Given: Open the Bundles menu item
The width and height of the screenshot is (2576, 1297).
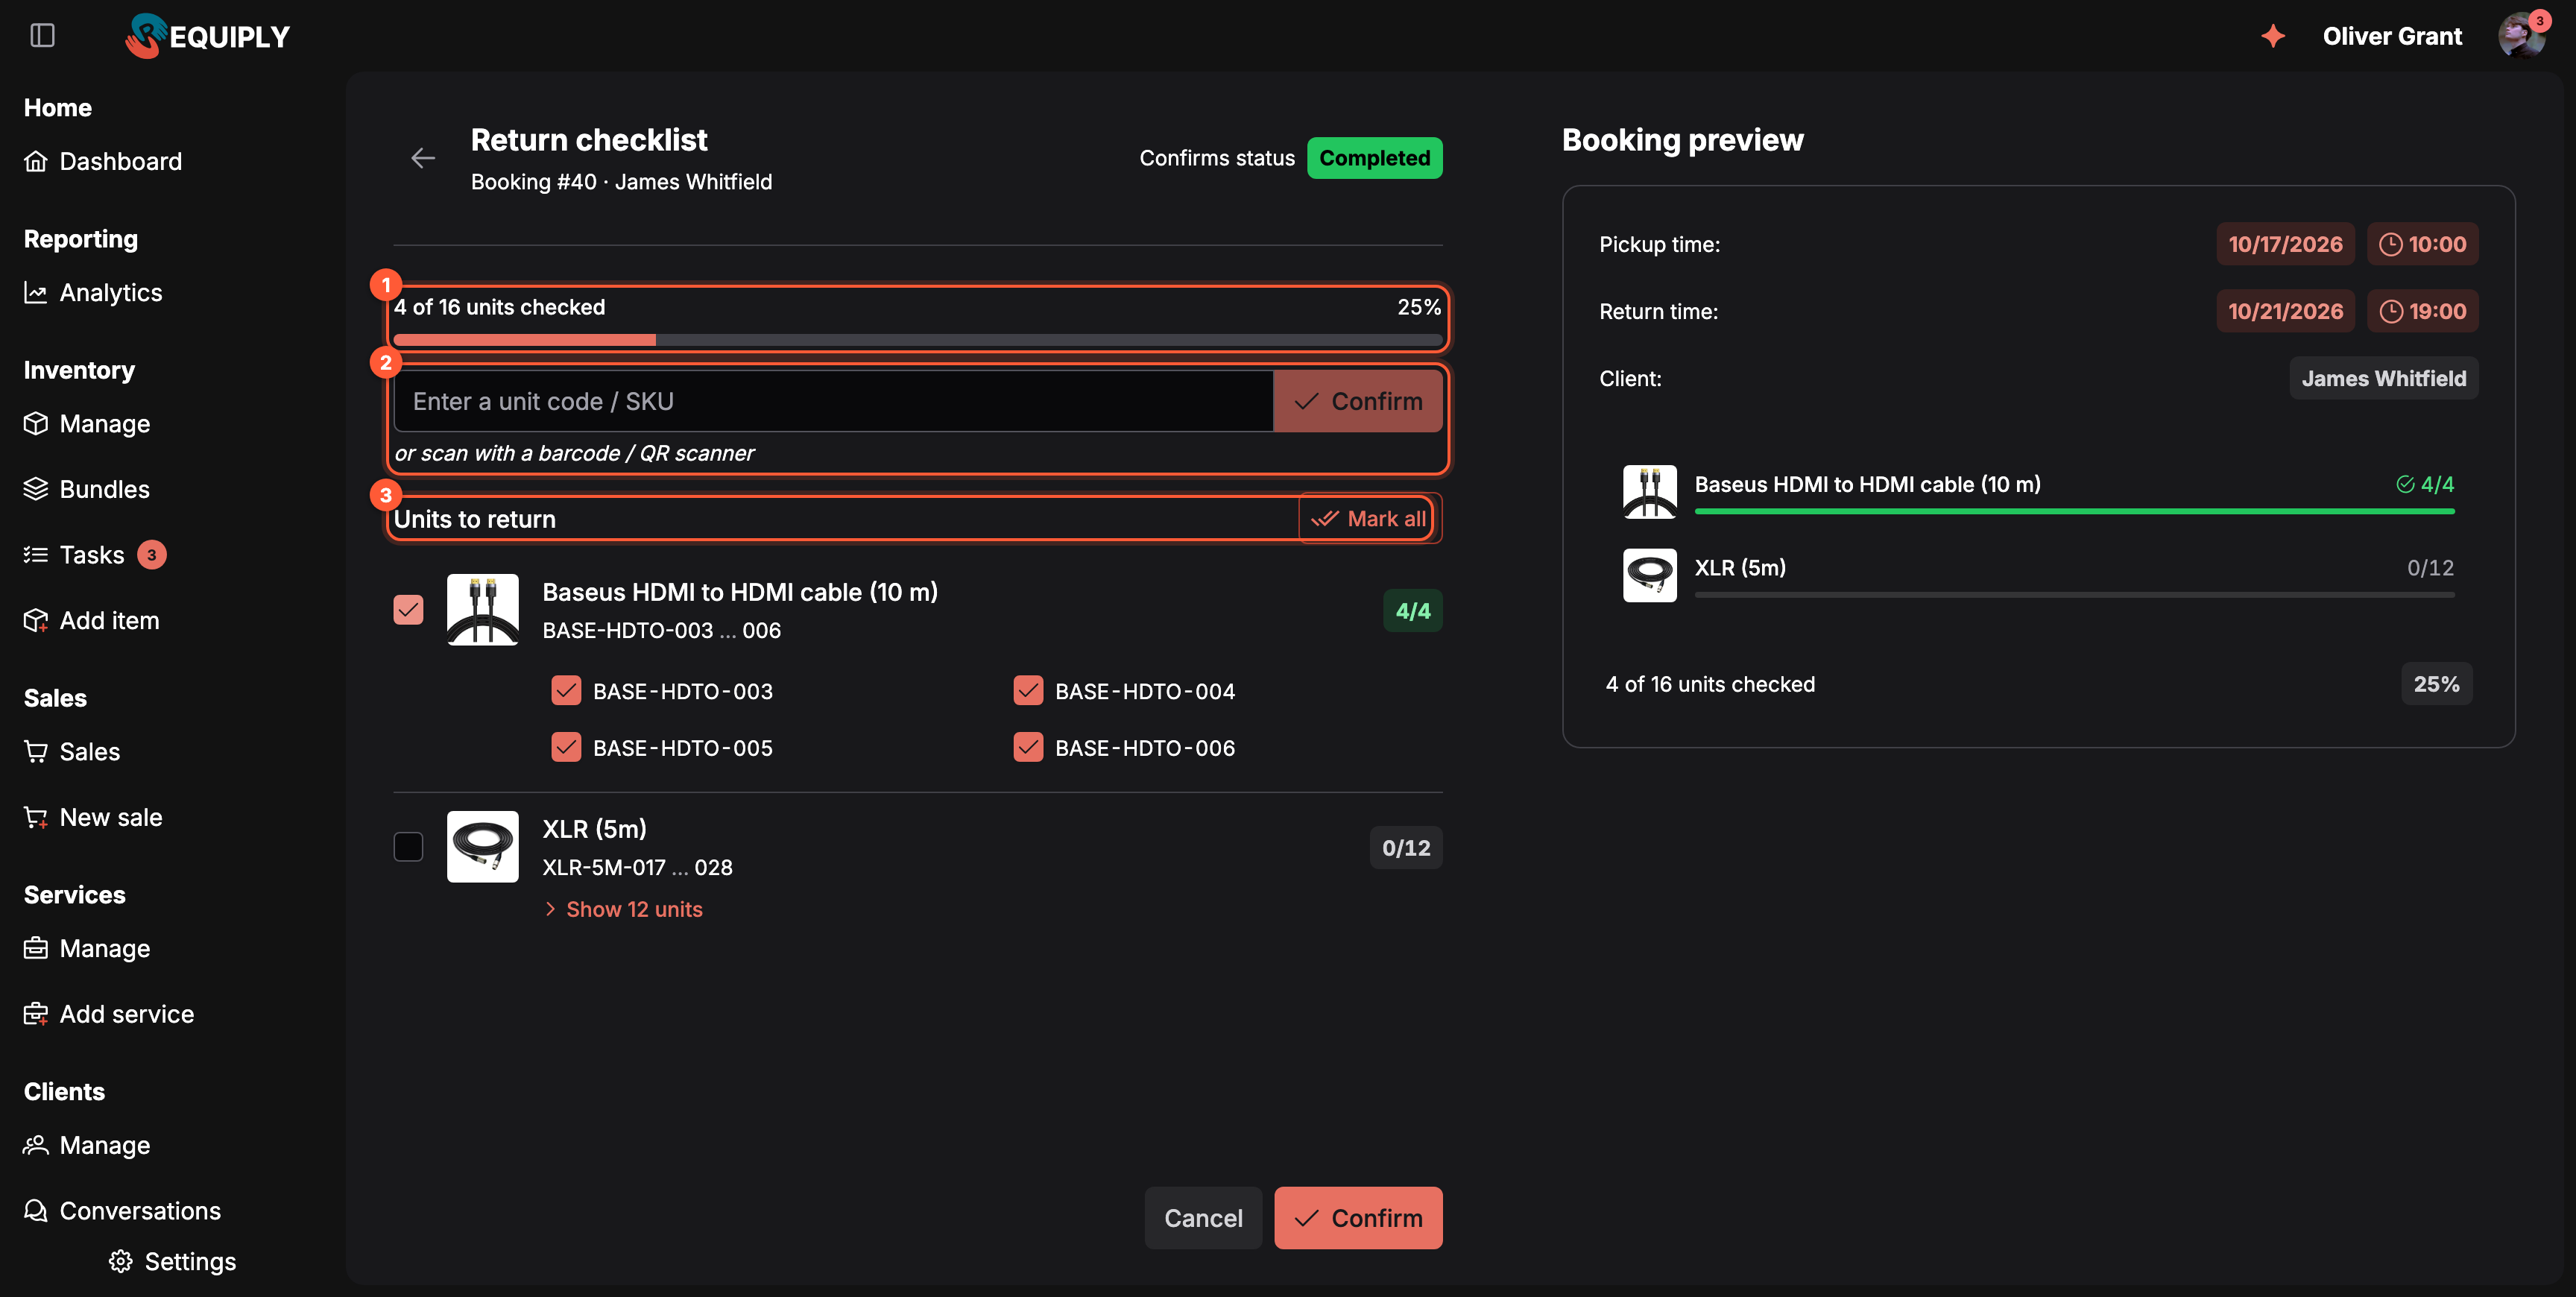Looking at the screenshot, I should coord(87,489).
